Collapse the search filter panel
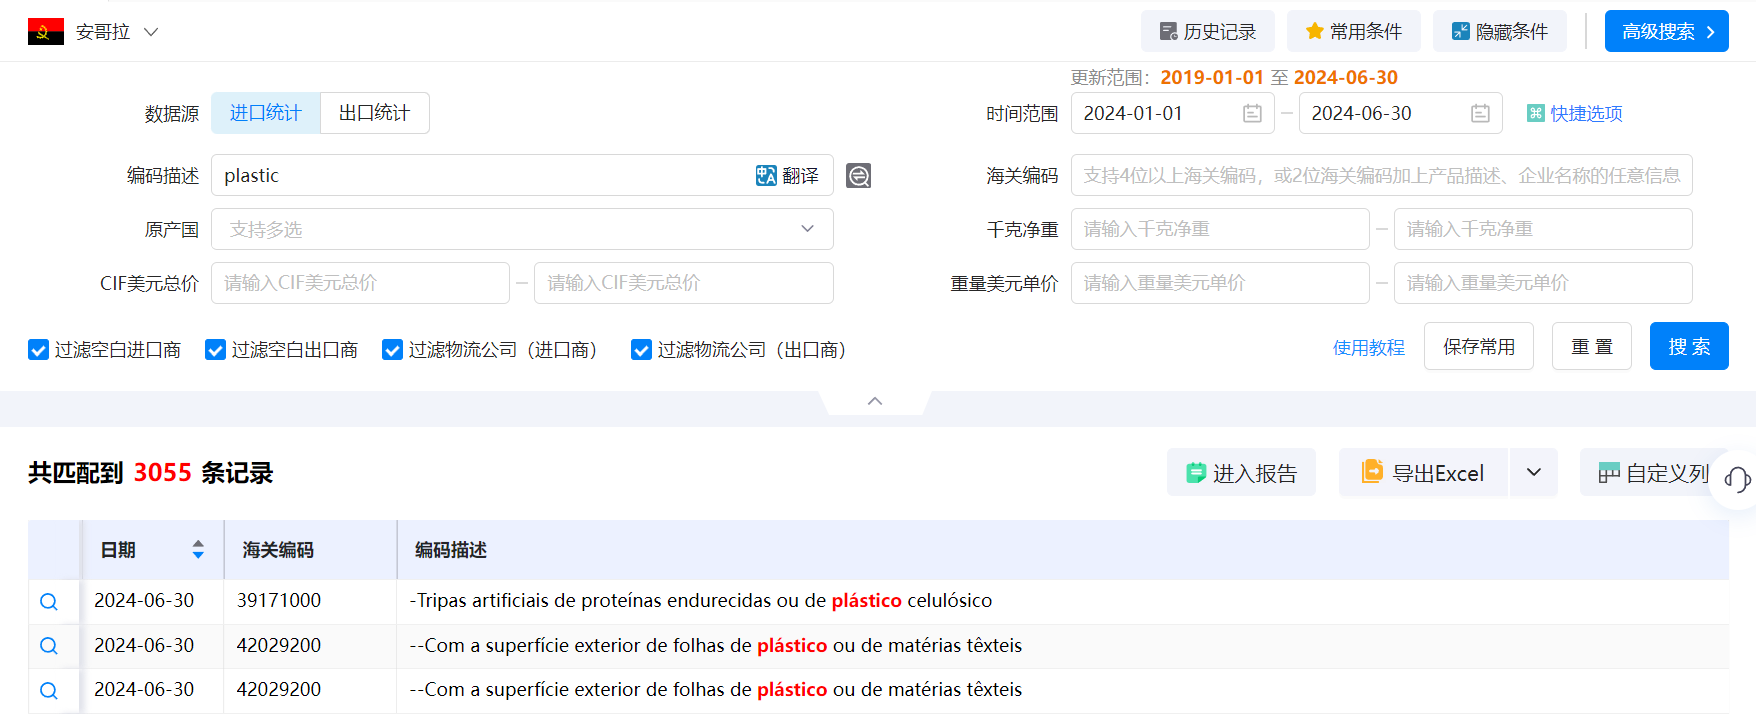Screen dimensions: 1756x714 875,401
